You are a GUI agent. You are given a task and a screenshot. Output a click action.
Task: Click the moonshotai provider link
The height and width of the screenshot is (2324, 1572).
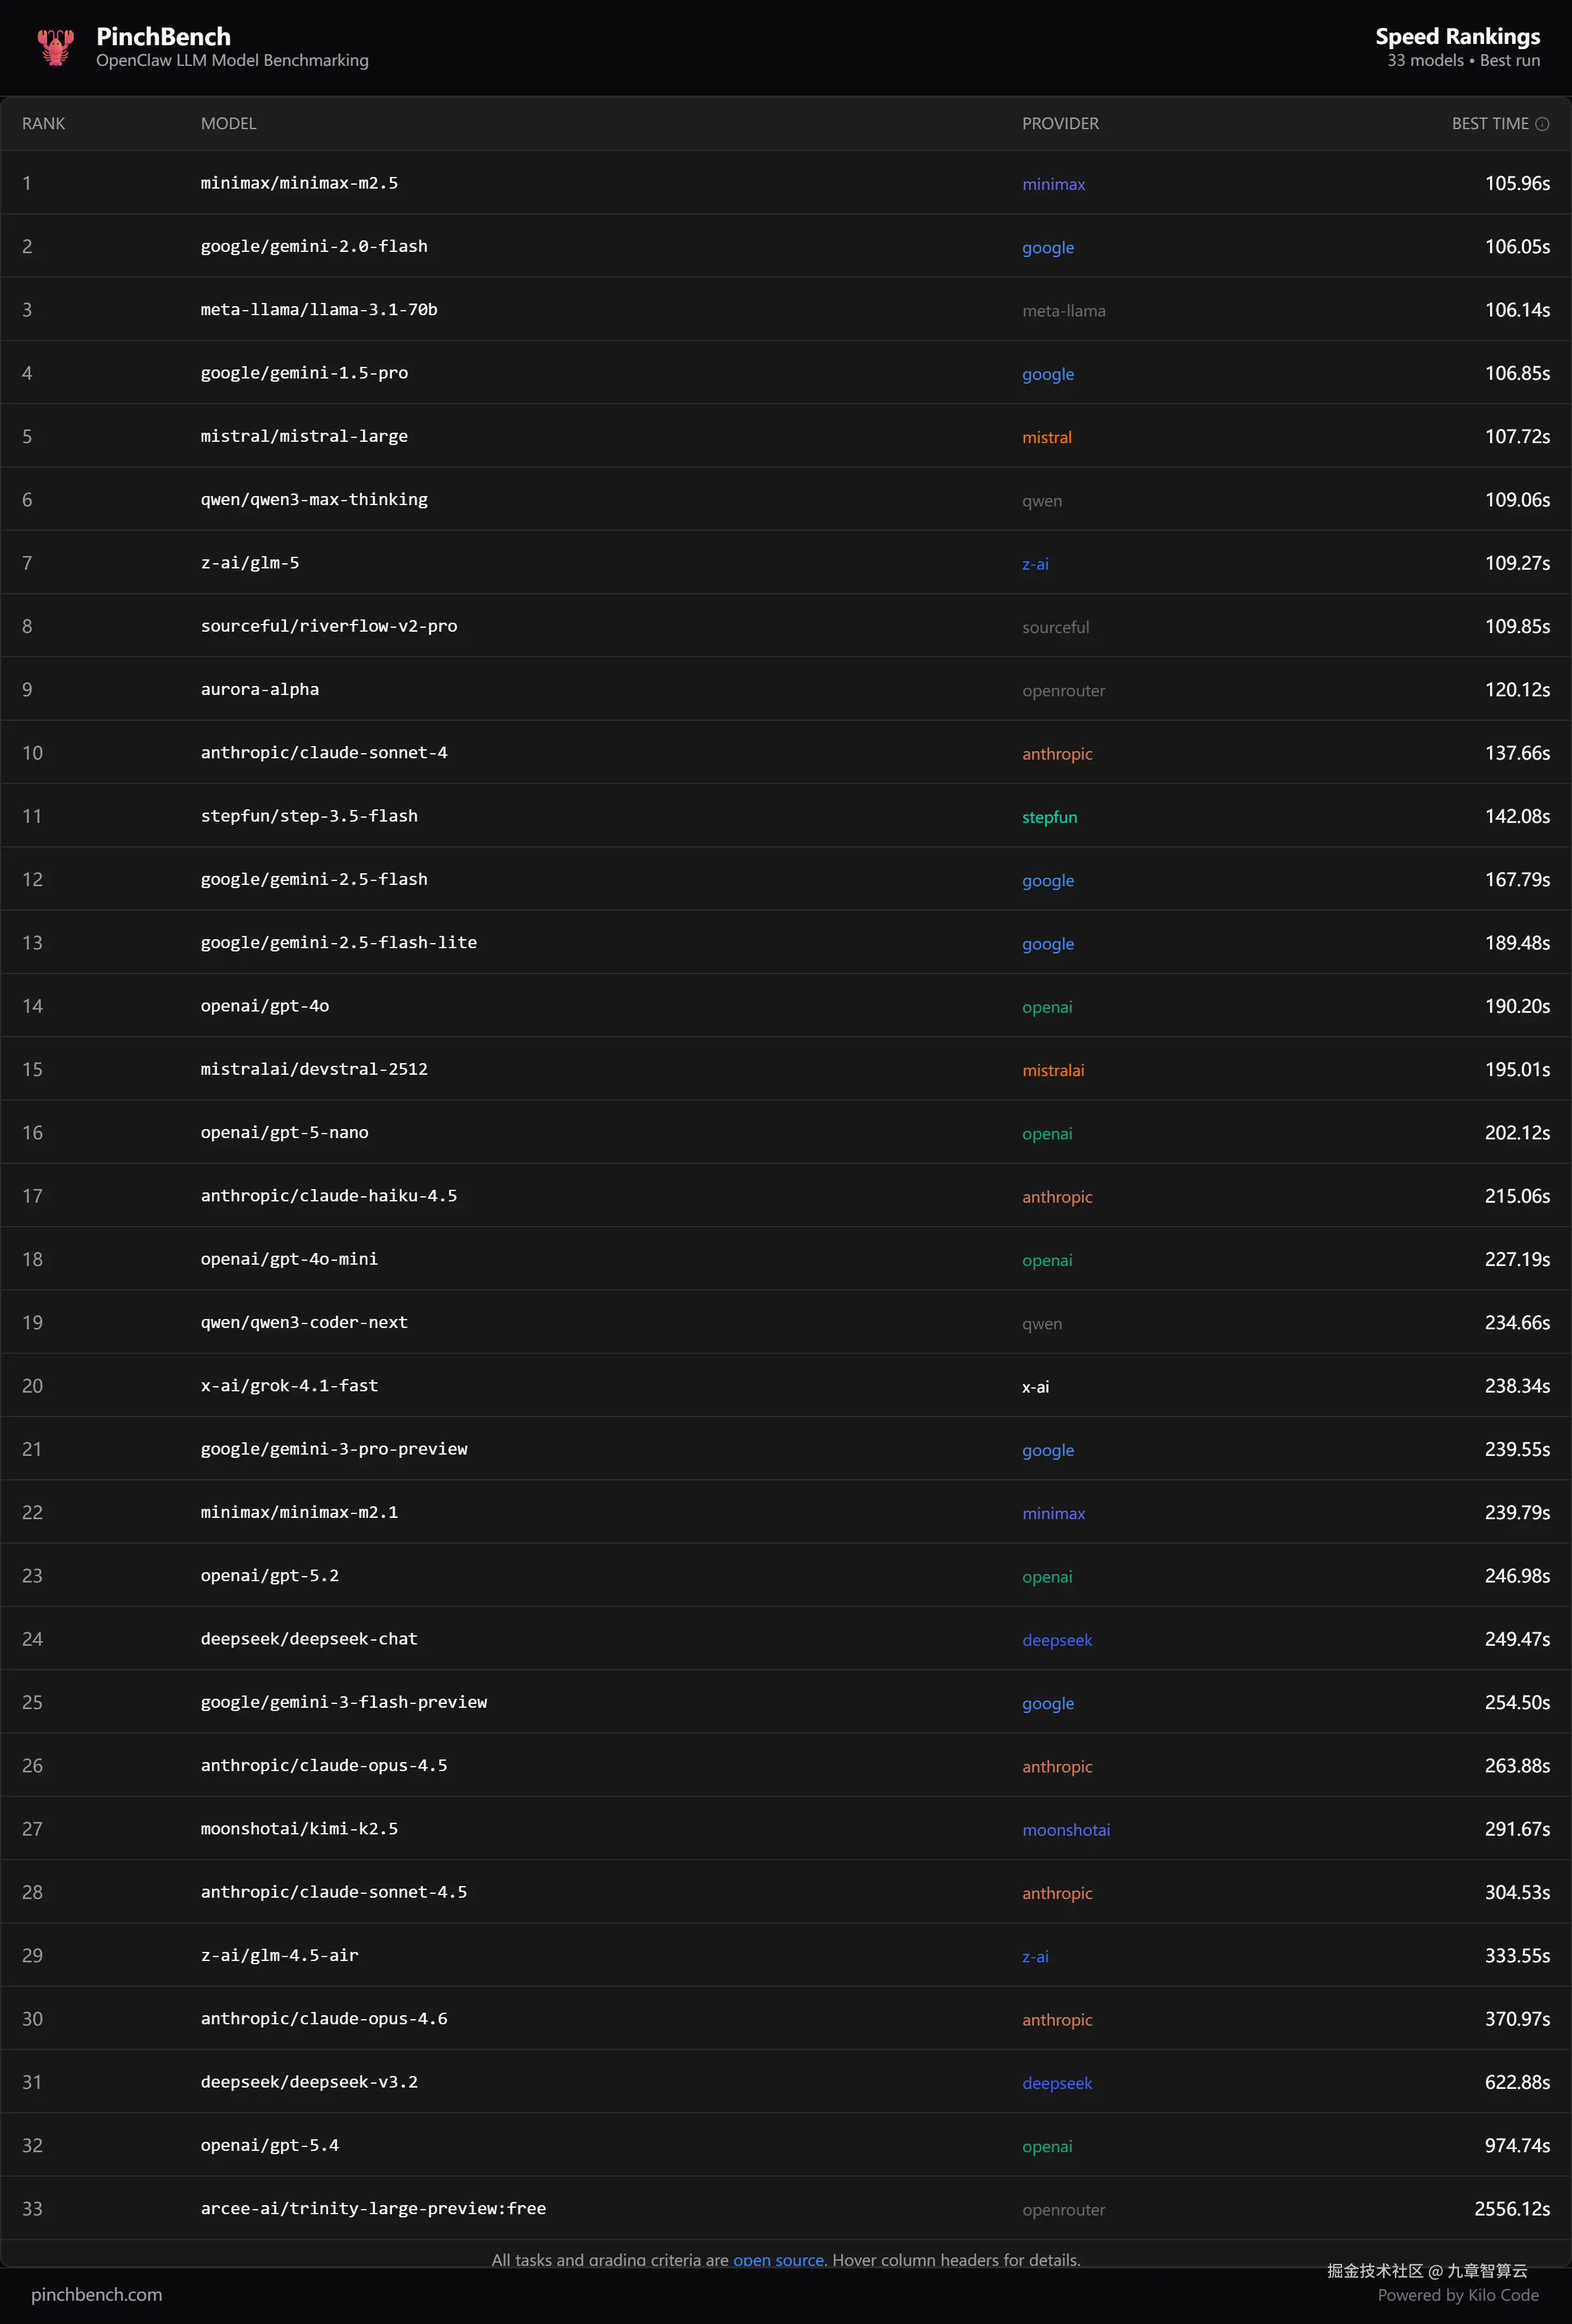click(1065, 1830)
